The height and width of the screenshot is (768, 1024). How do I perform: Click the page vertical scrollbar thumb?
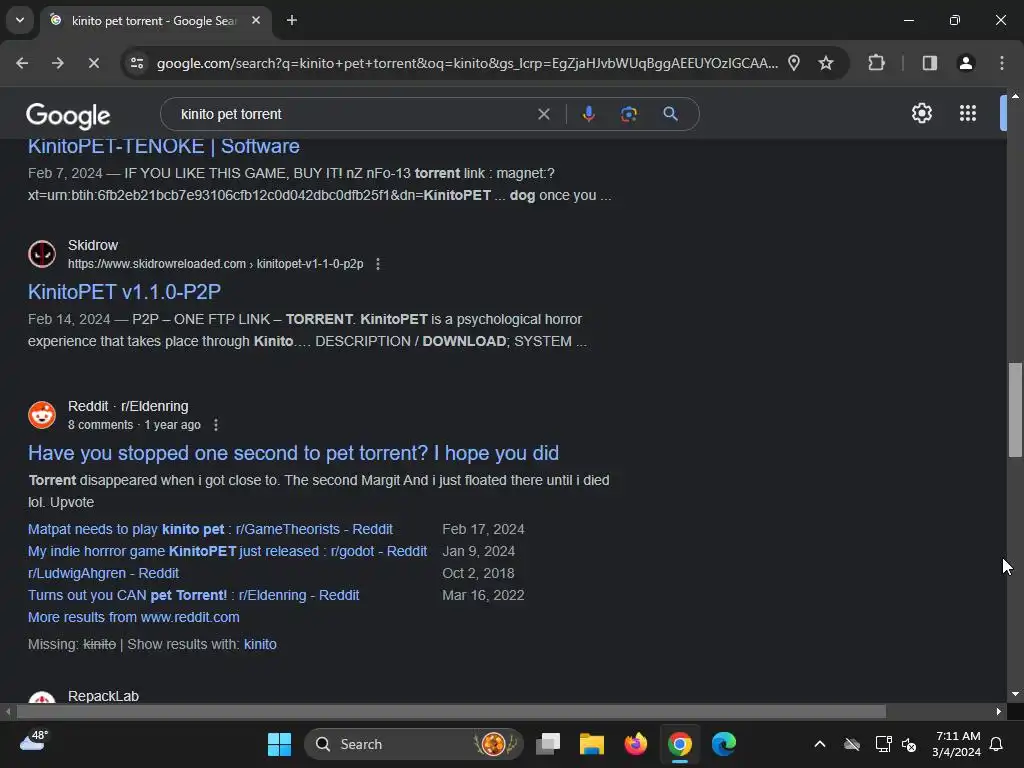click(1016, 410)
